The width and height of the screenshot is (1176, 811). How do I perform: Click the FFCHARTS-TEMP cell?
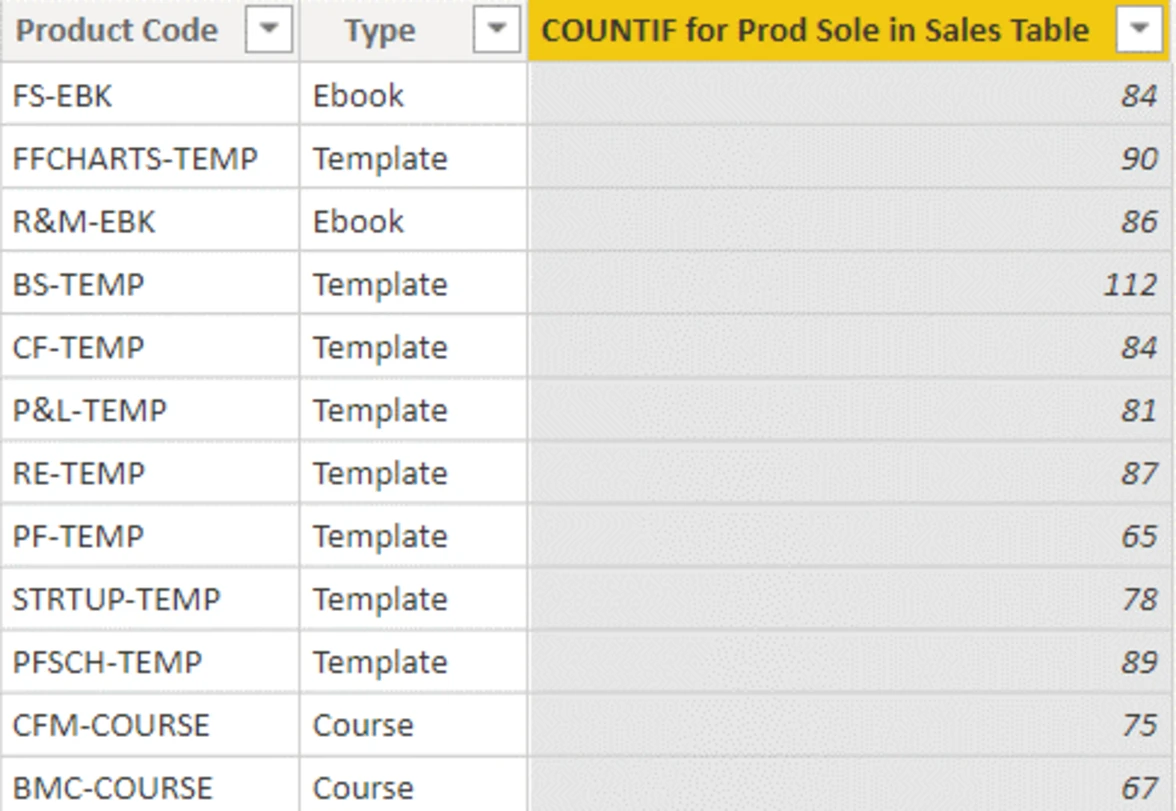click(x=134, y=159)
